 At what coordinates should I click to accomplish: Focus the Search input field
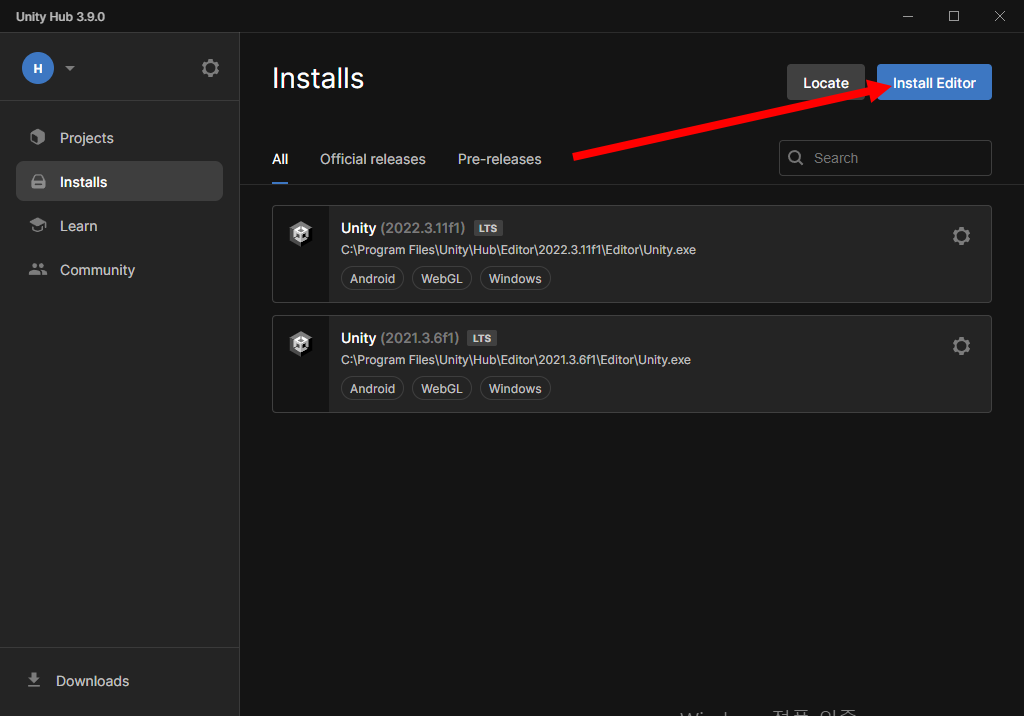point(885,158)
